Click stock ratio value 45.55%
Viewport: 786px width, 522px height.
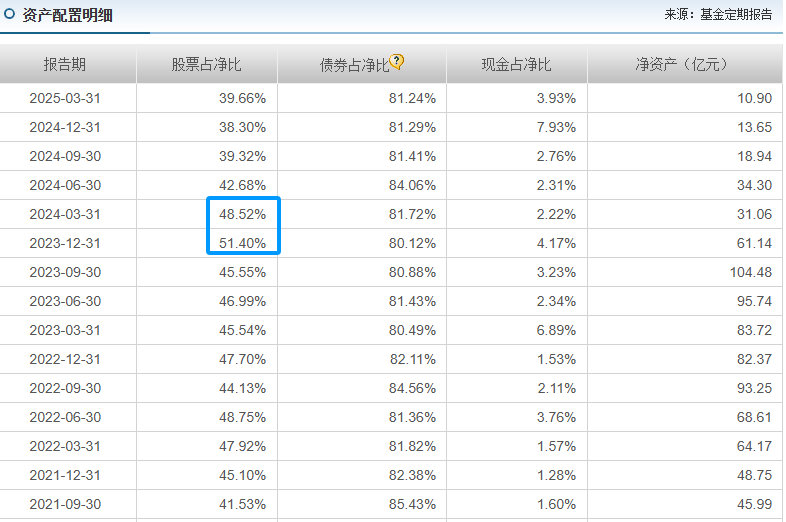[242, 272]
